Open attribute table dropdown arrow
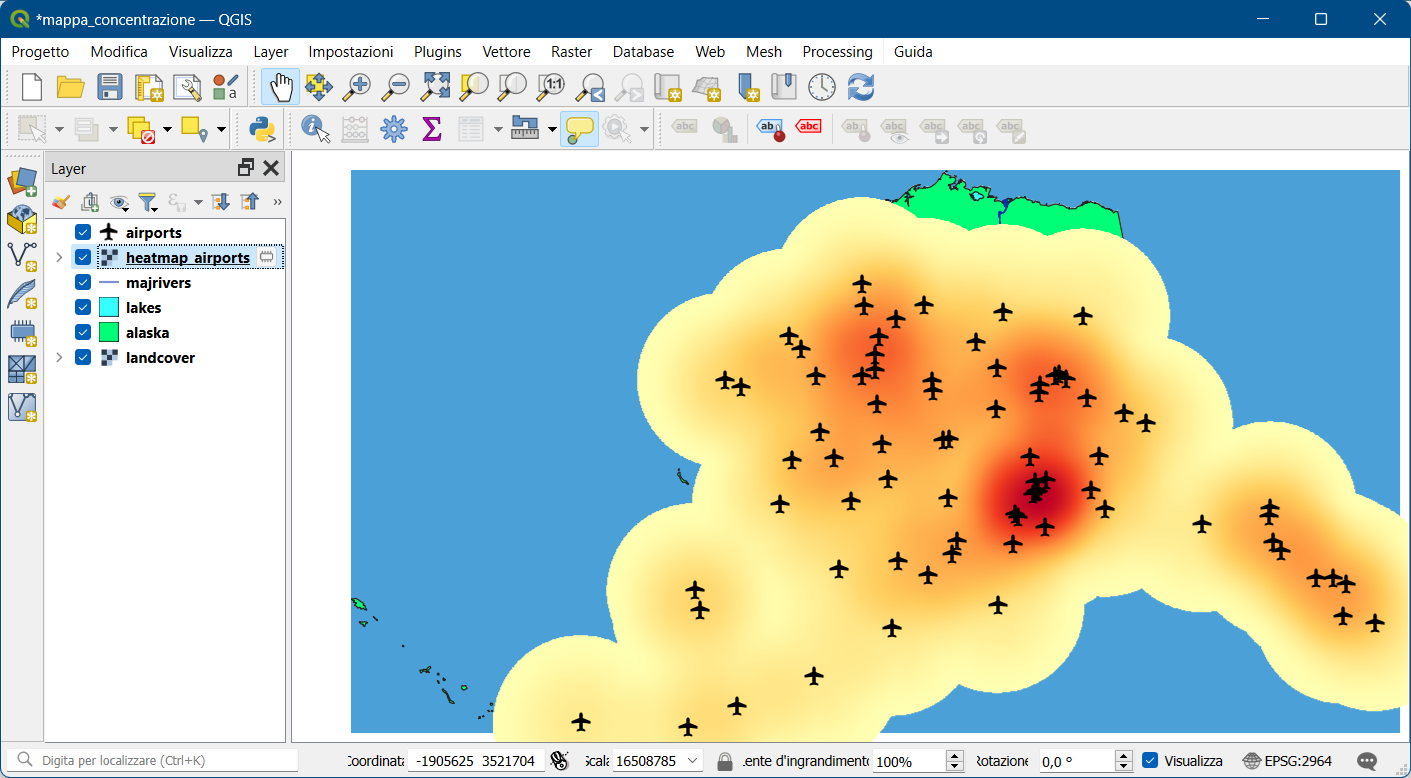Image resolution: width=1411 pixels, height=778 pixels. point(498,129)
